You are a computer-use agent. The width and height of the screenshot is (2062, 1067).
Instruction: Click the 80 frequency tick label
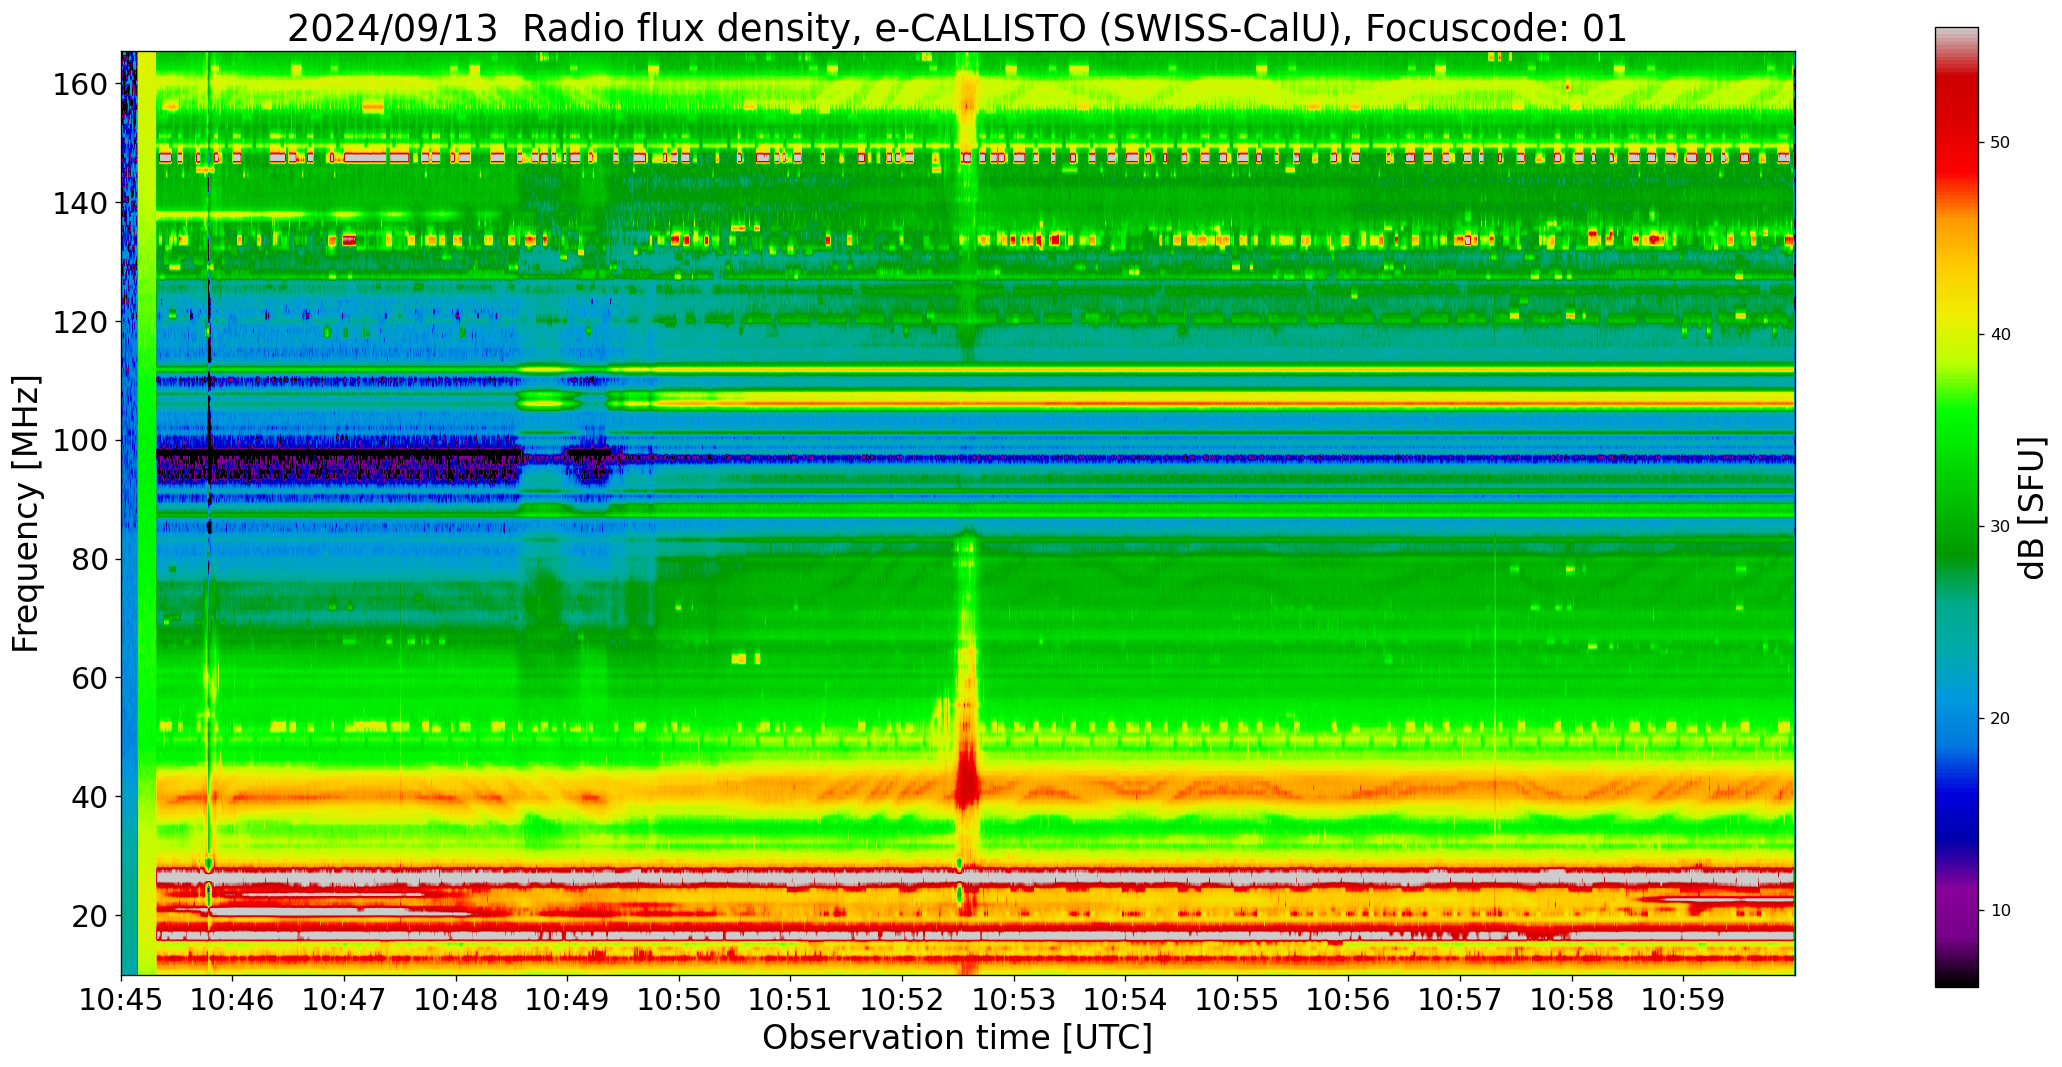point(89,559)
